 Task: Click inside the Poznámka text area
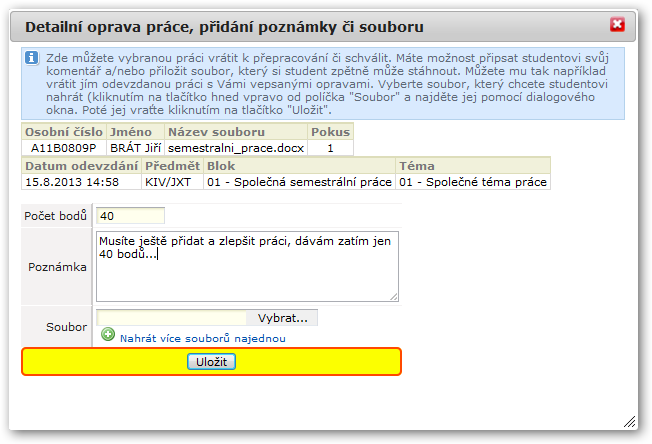tap(247, 266)
